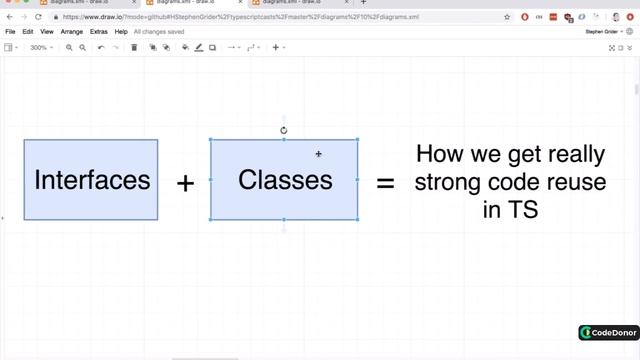Open the Arrange menu
Image resolution: width=640 pixels, height=360 pixels.
tap(72, 31)
